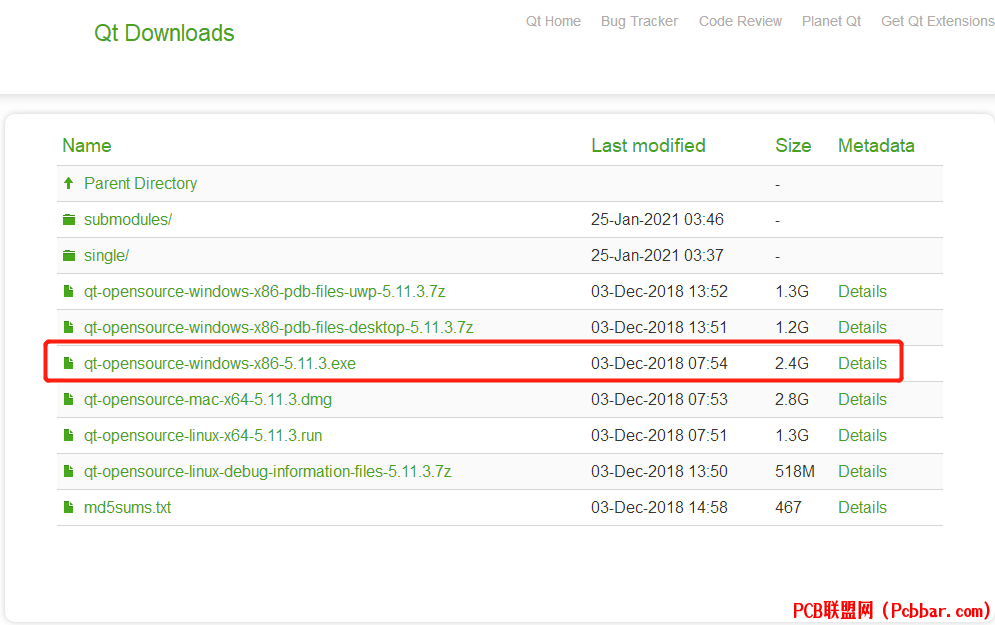Click the 467 size value
995x625 pixels.
788,508
